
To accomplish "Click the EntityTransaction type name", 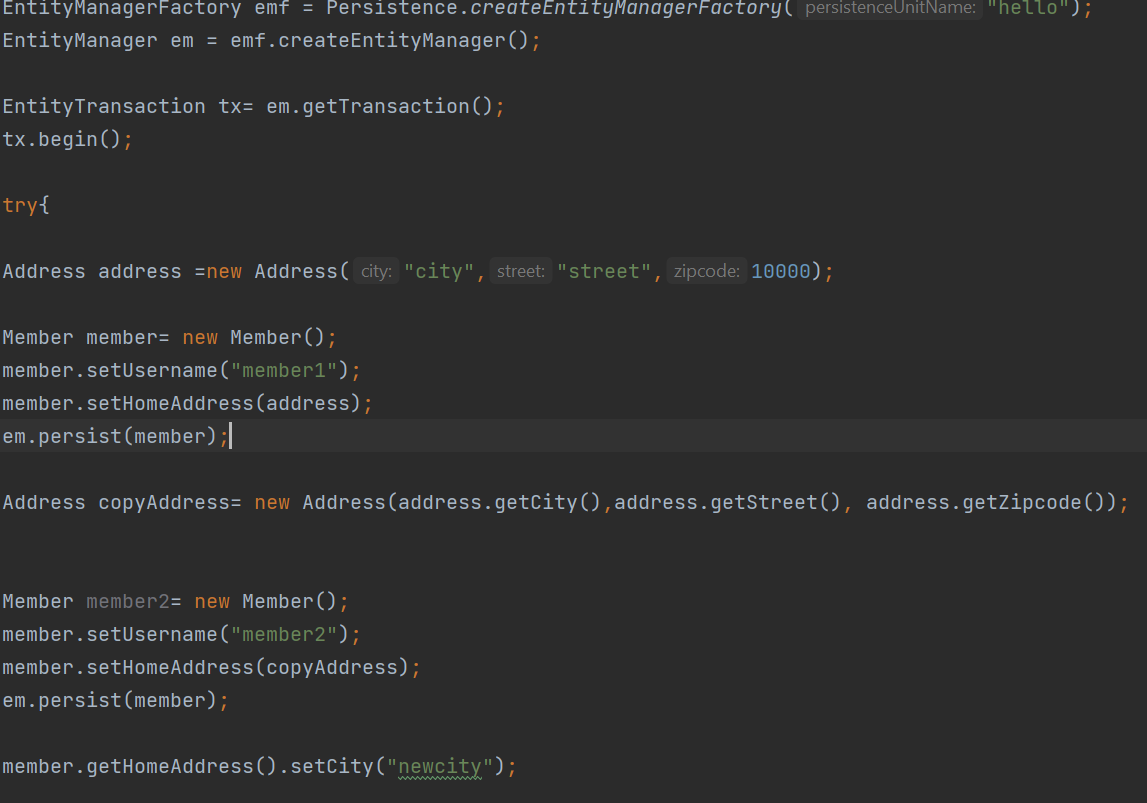I will pos(104,107).
